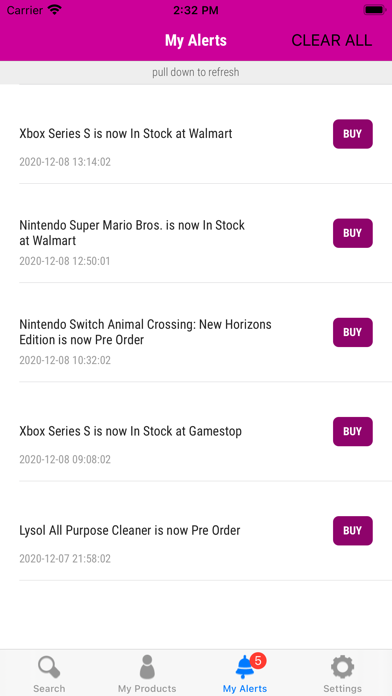Select the Settings tab label
The image size is (392, 696).
(342, 688)
